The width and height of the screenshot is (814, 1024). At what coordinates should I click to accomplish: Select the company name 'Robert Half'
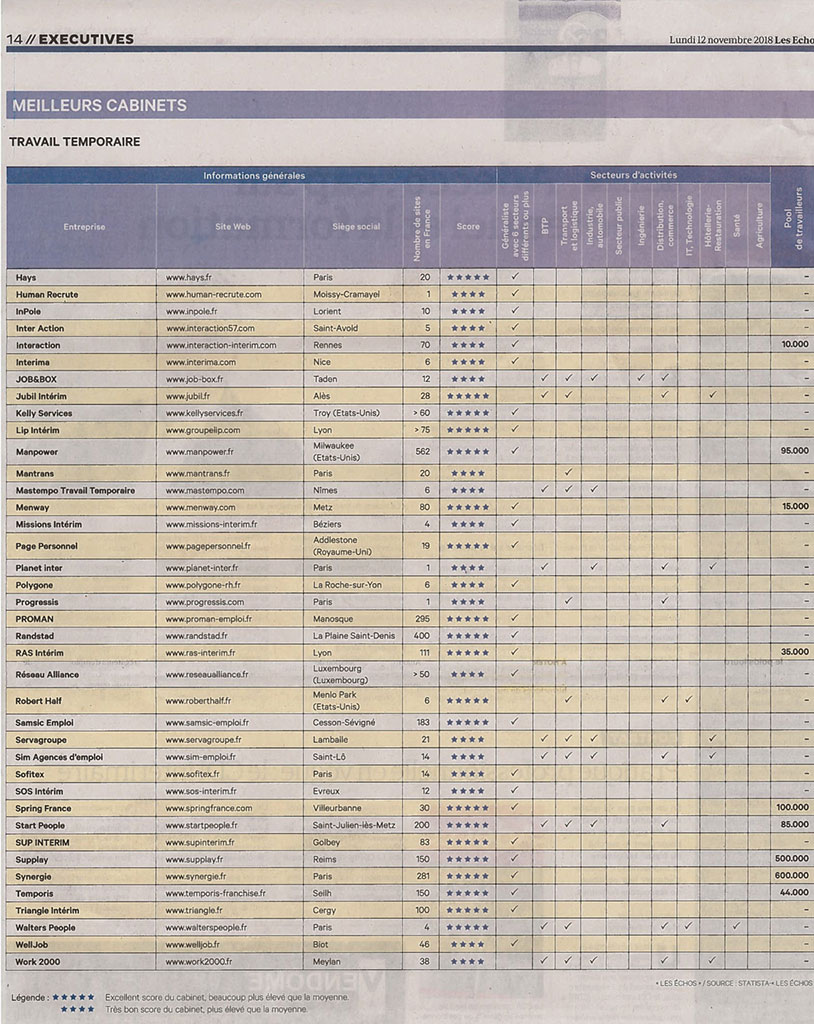click(39, 701)
